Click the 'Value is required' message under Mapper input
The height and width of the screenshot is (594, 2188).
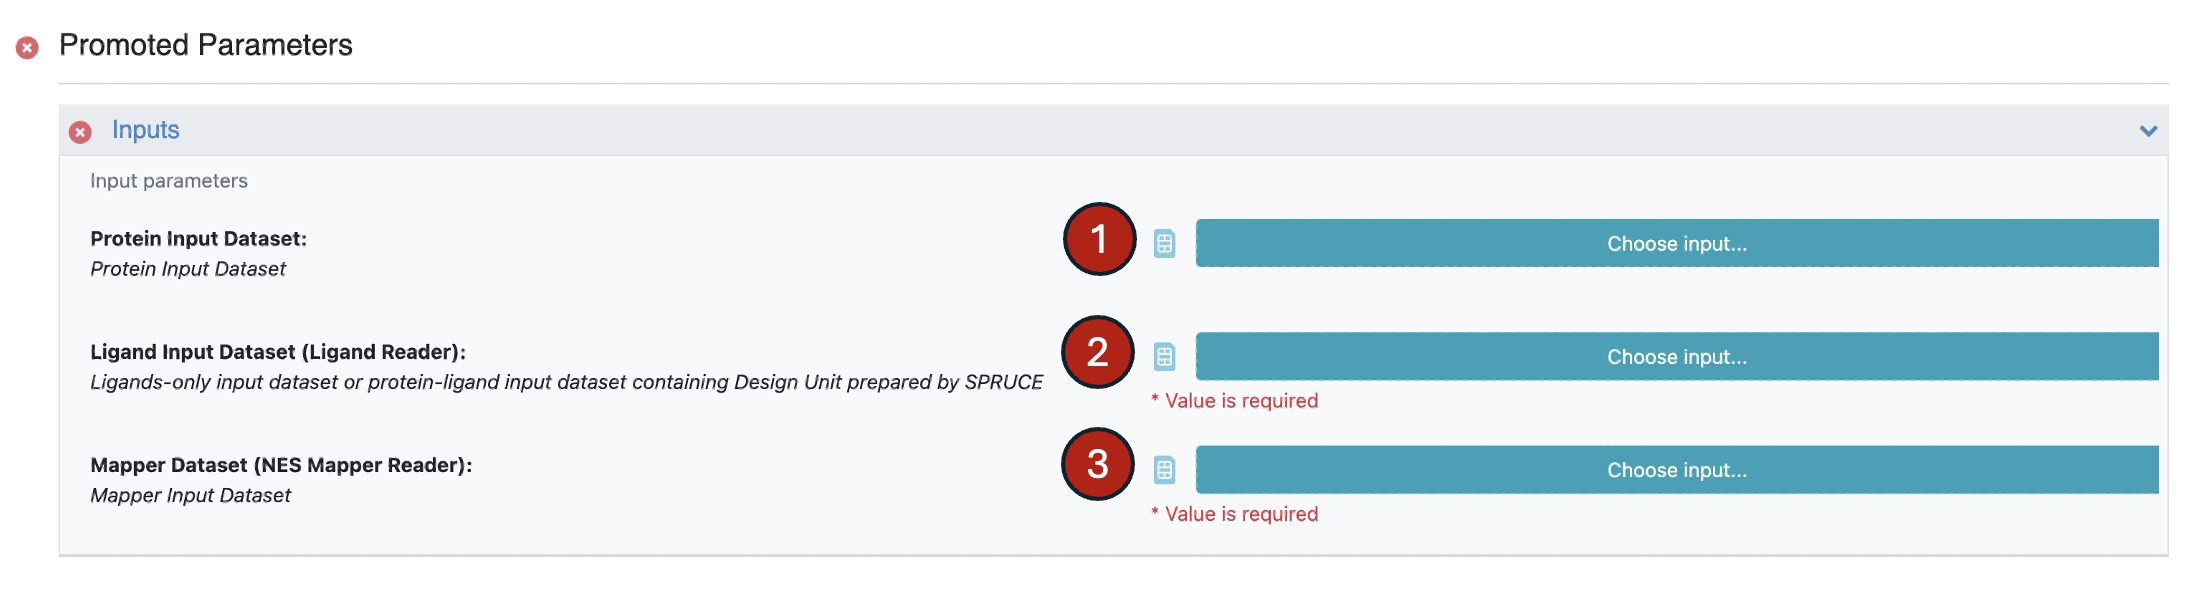1240,514
